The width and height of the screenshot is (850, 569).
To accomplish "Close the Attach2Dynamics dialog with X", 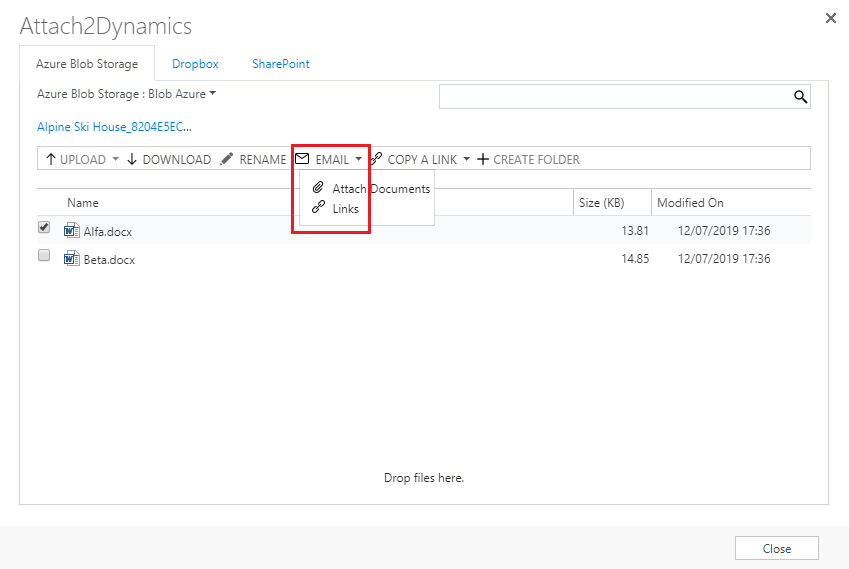I will pos(830,18).
